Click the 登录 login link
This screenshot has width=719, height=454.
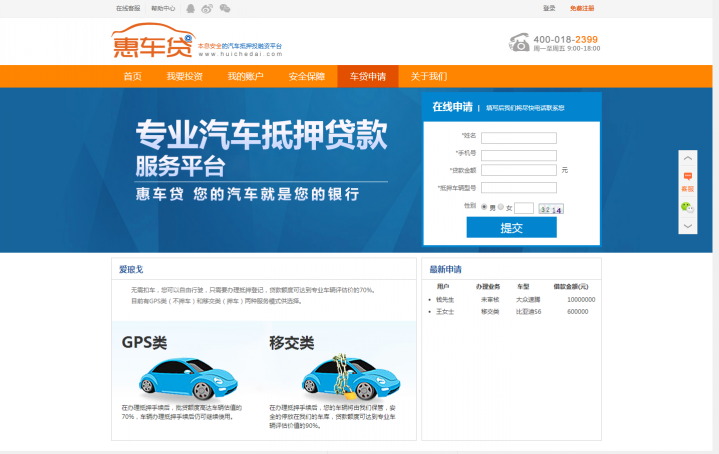click(x=549, y=8)
